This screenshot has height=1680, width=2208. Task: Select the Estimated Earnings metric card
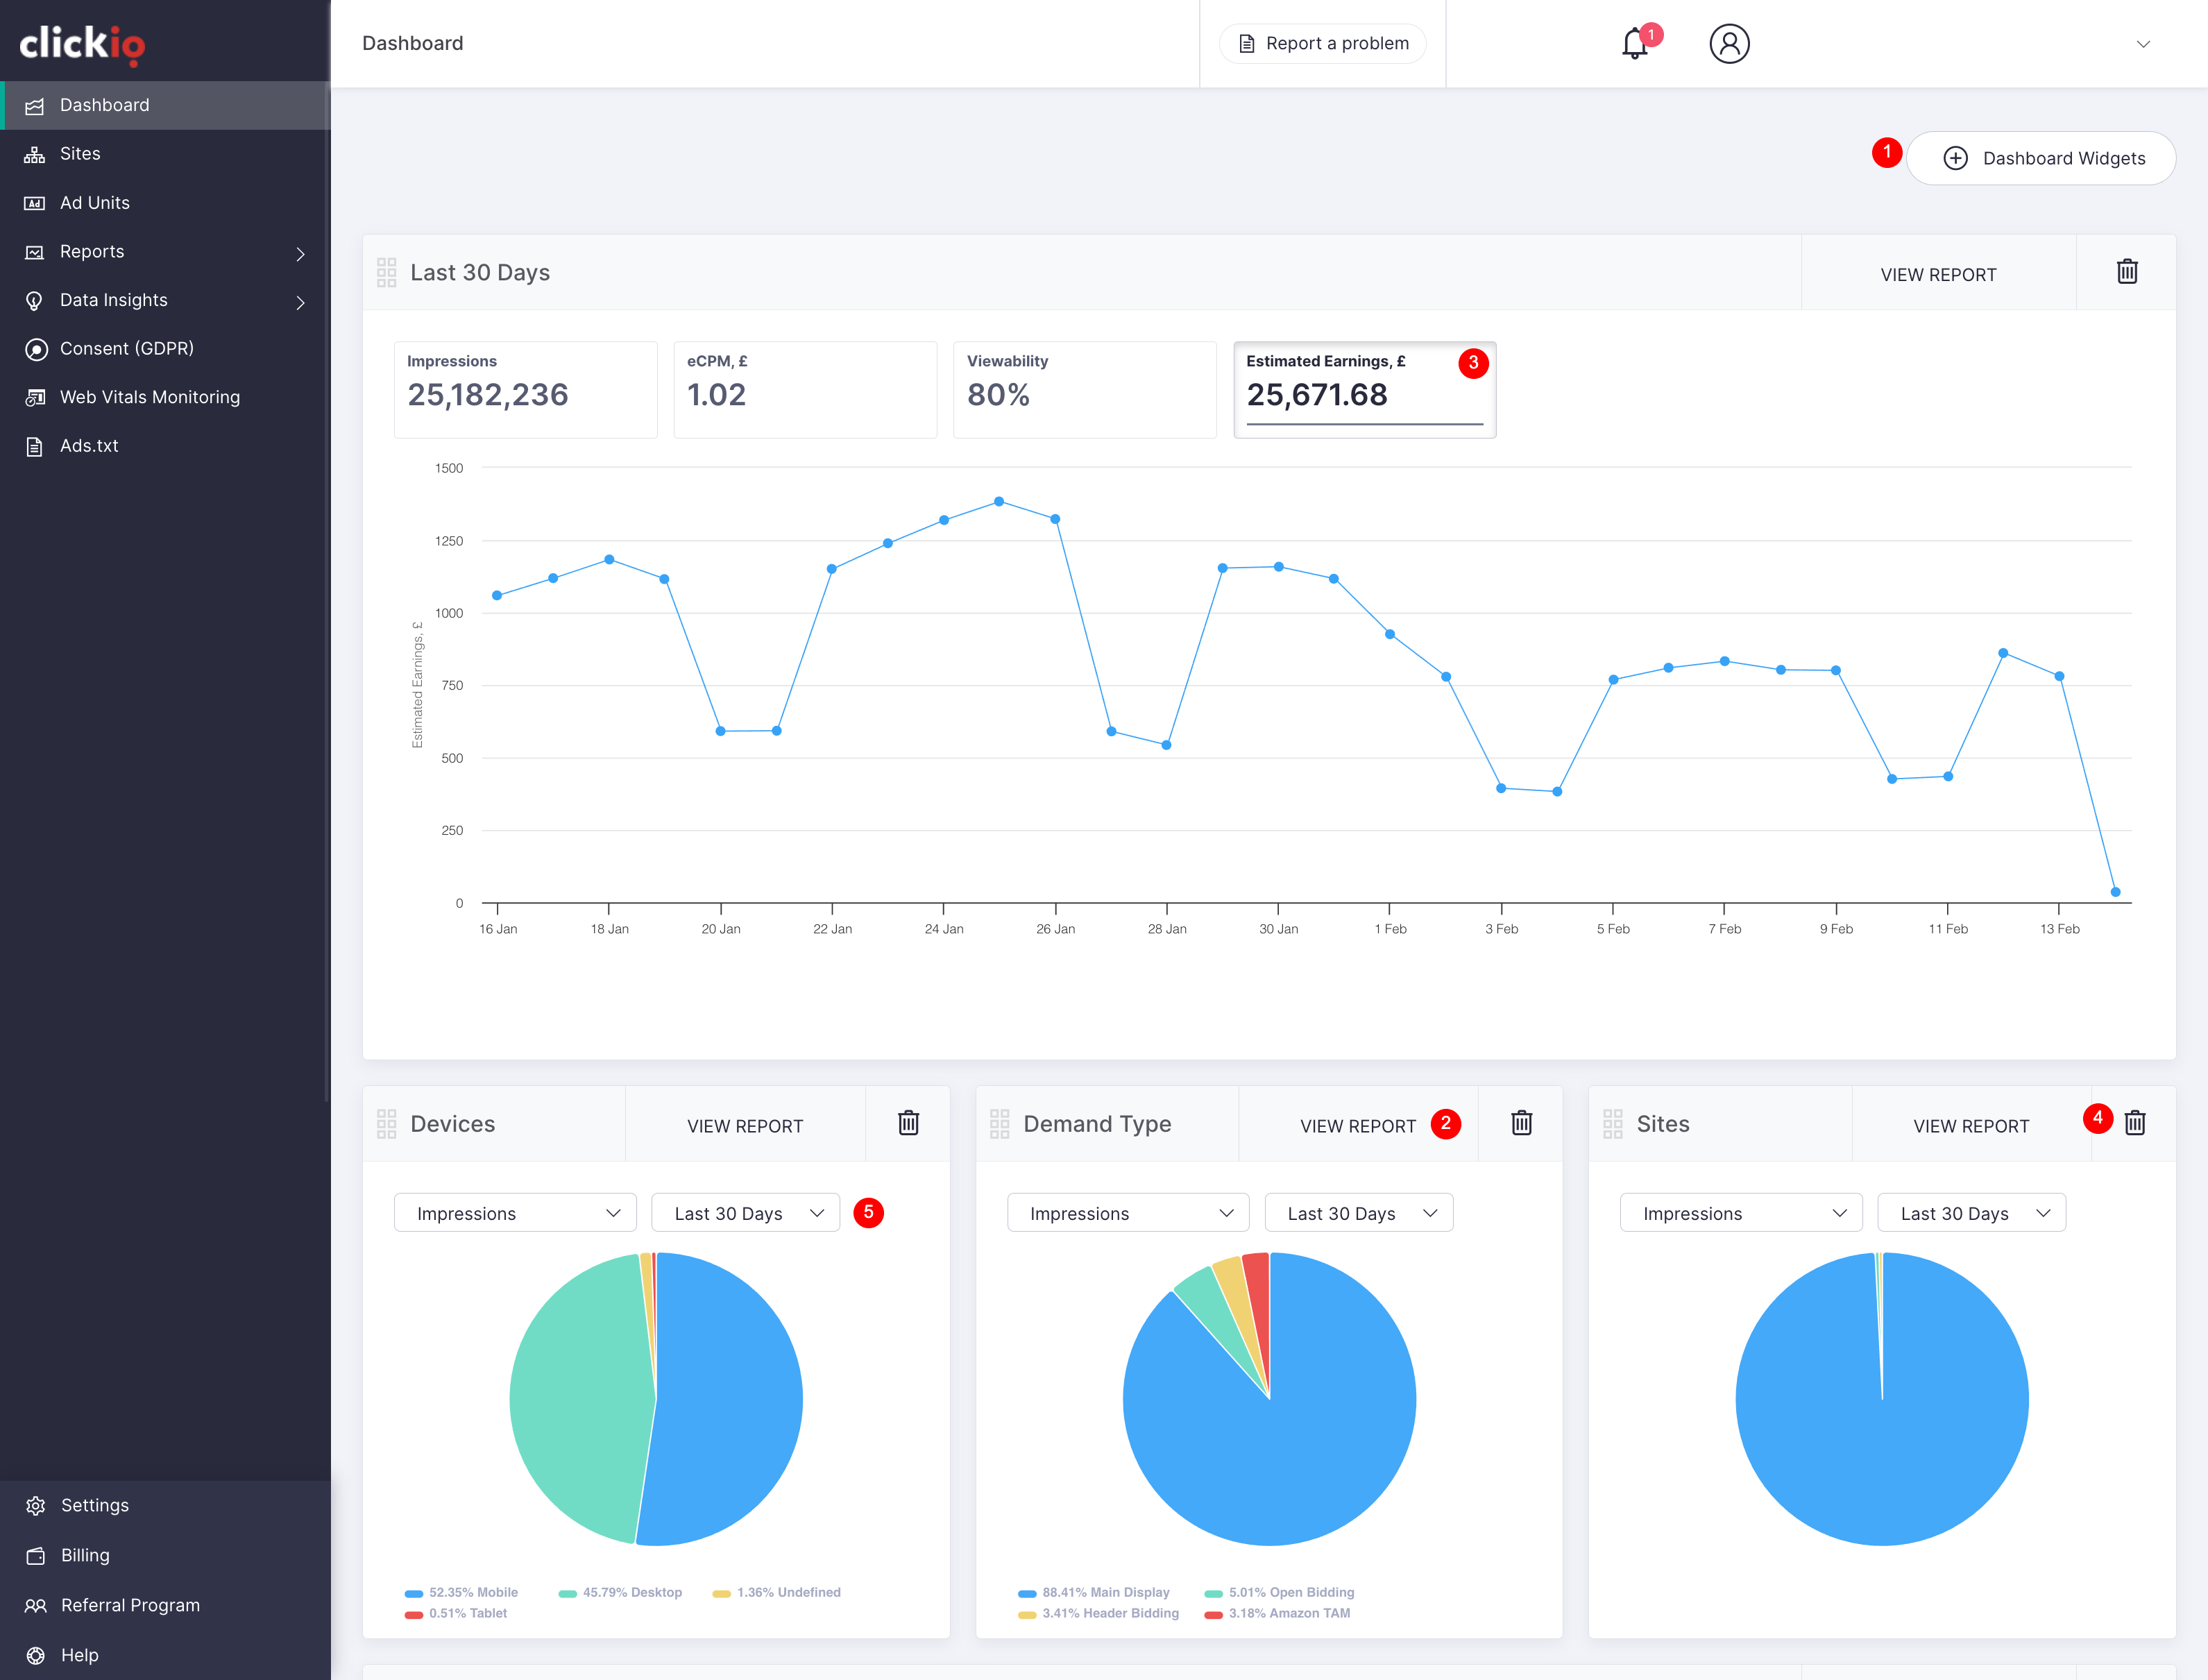pyautogui.click(x=1365, y=390)
